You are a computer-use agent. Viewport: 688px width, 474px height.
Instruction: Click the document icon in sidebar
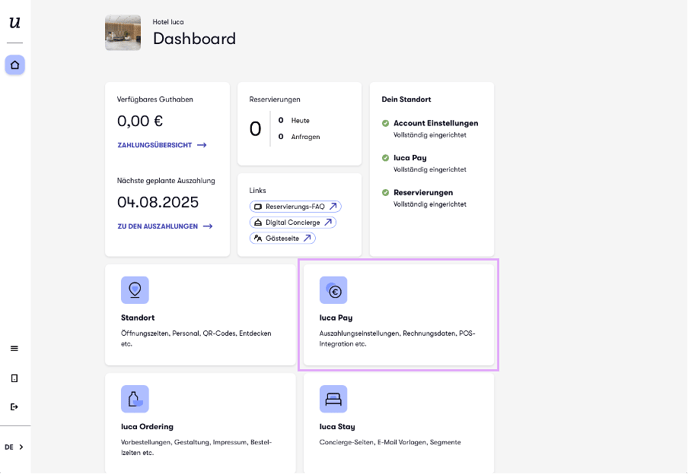click(14, 378)
